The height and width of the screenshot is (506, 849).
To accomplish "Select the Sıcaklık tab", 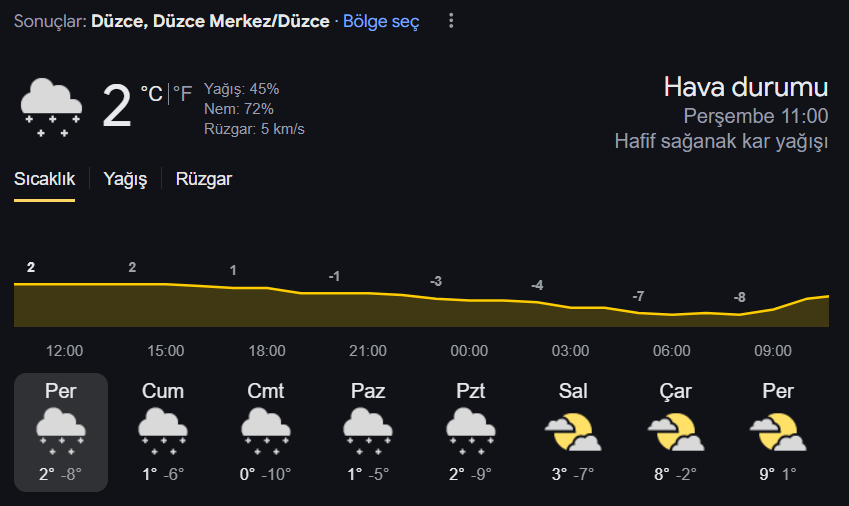I will (44, 179).
